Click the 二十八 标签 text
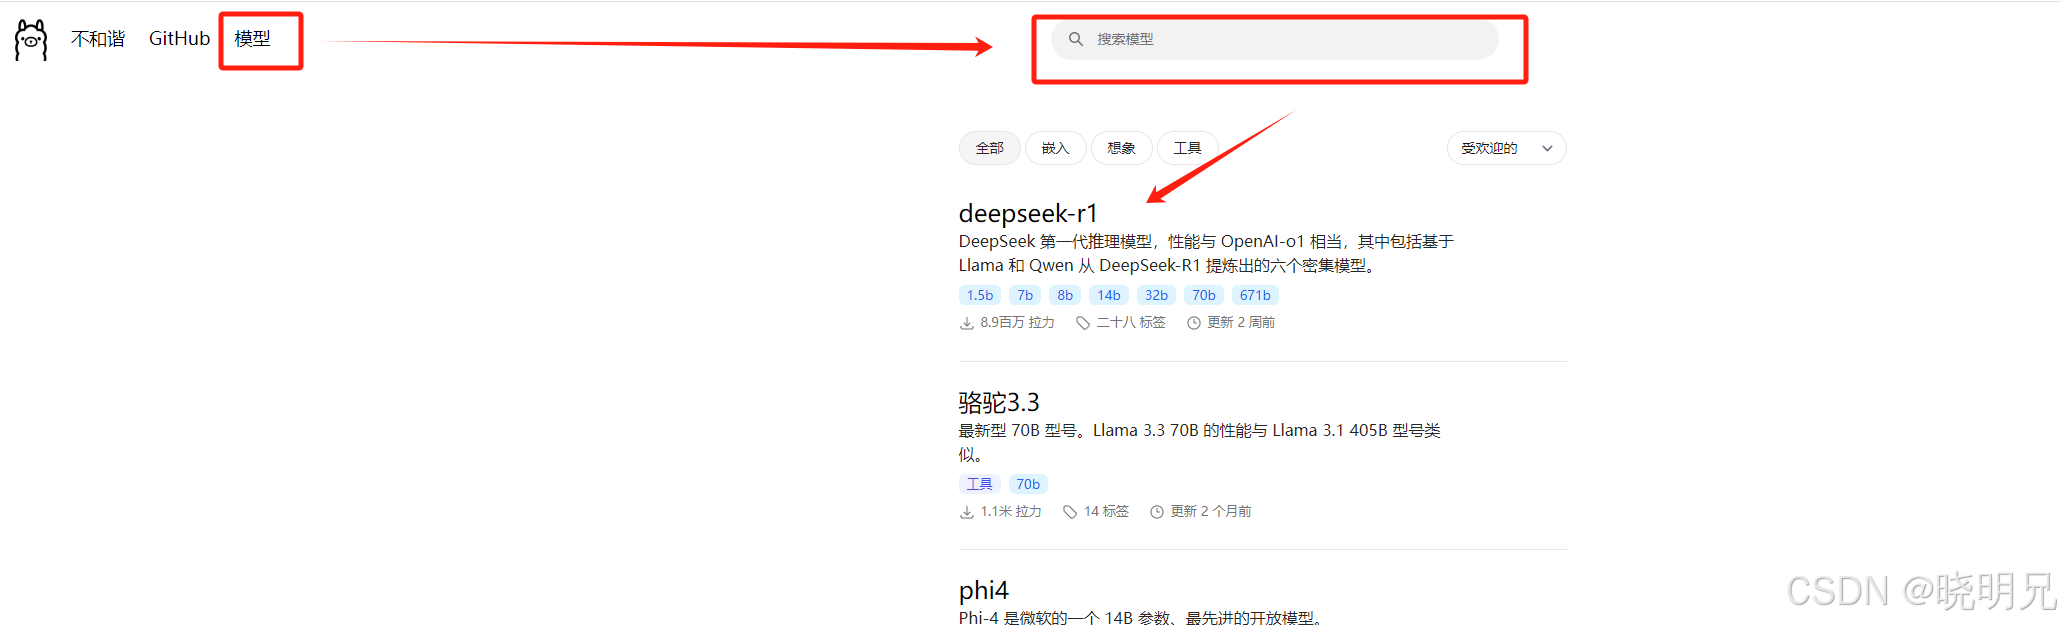Viewport: 2061px width, 625px height. (x=1131, y=323)
